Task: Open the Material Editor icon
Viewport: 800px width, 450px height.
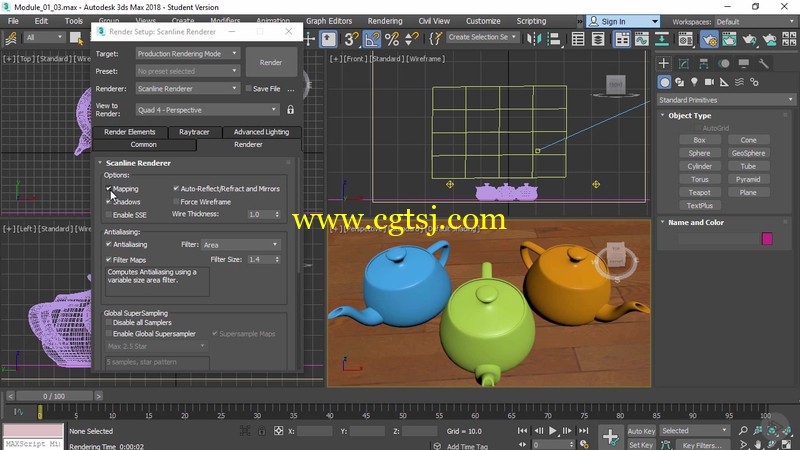Action: [685, 39]
